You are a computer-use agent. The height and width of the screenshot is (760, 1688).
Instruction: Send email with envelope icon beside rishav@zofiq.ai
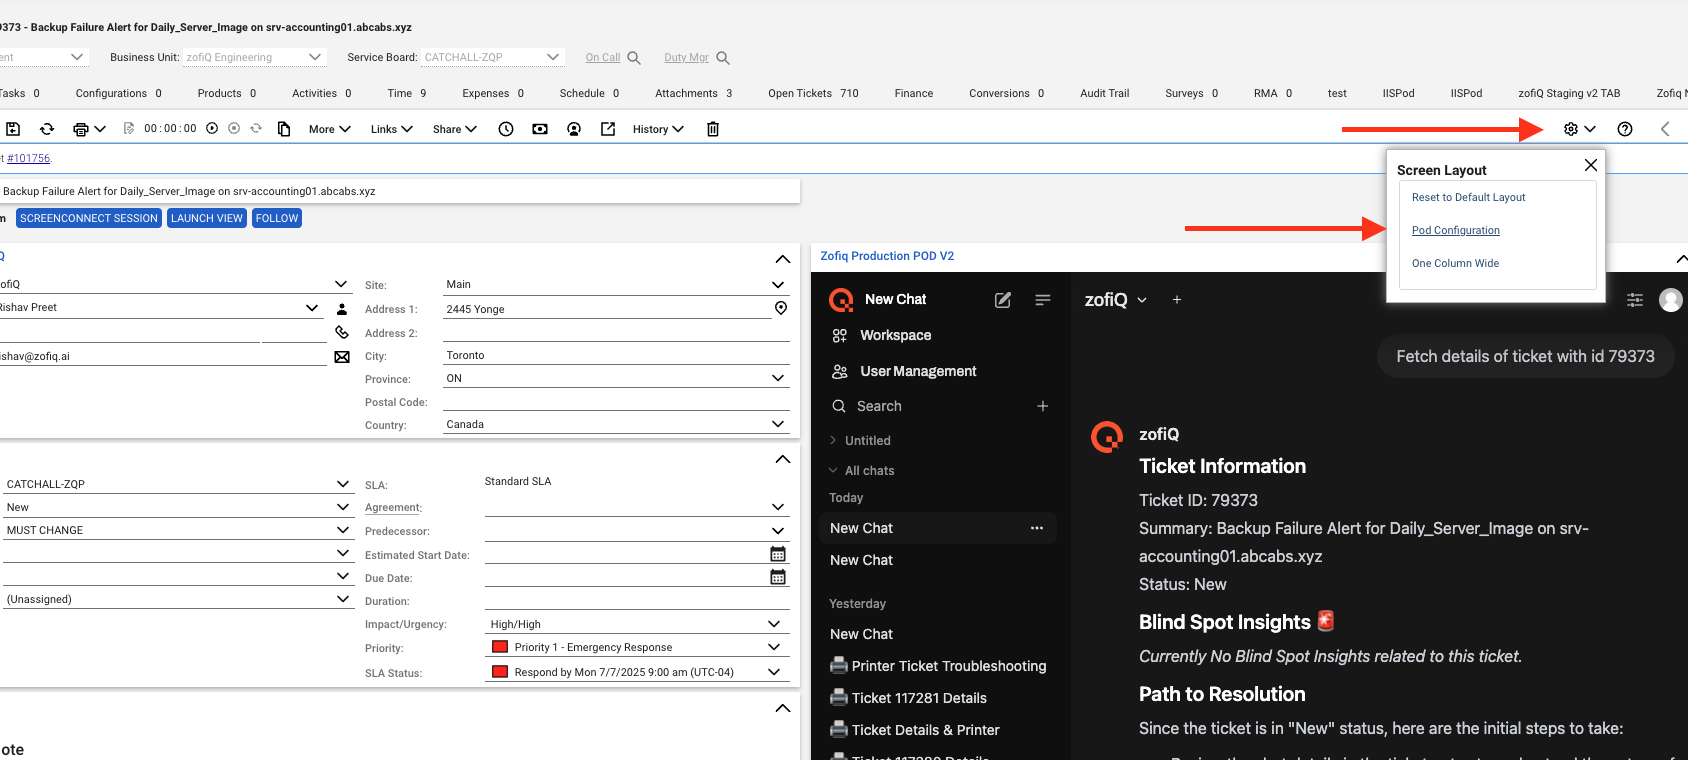point(342,357)
